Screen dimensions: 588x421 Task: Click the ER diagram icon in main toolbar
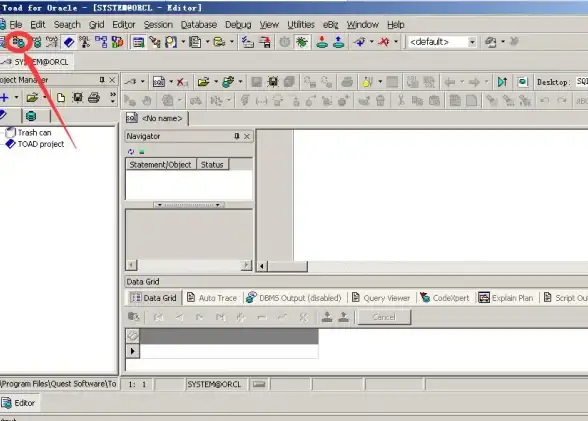point(101,42)
